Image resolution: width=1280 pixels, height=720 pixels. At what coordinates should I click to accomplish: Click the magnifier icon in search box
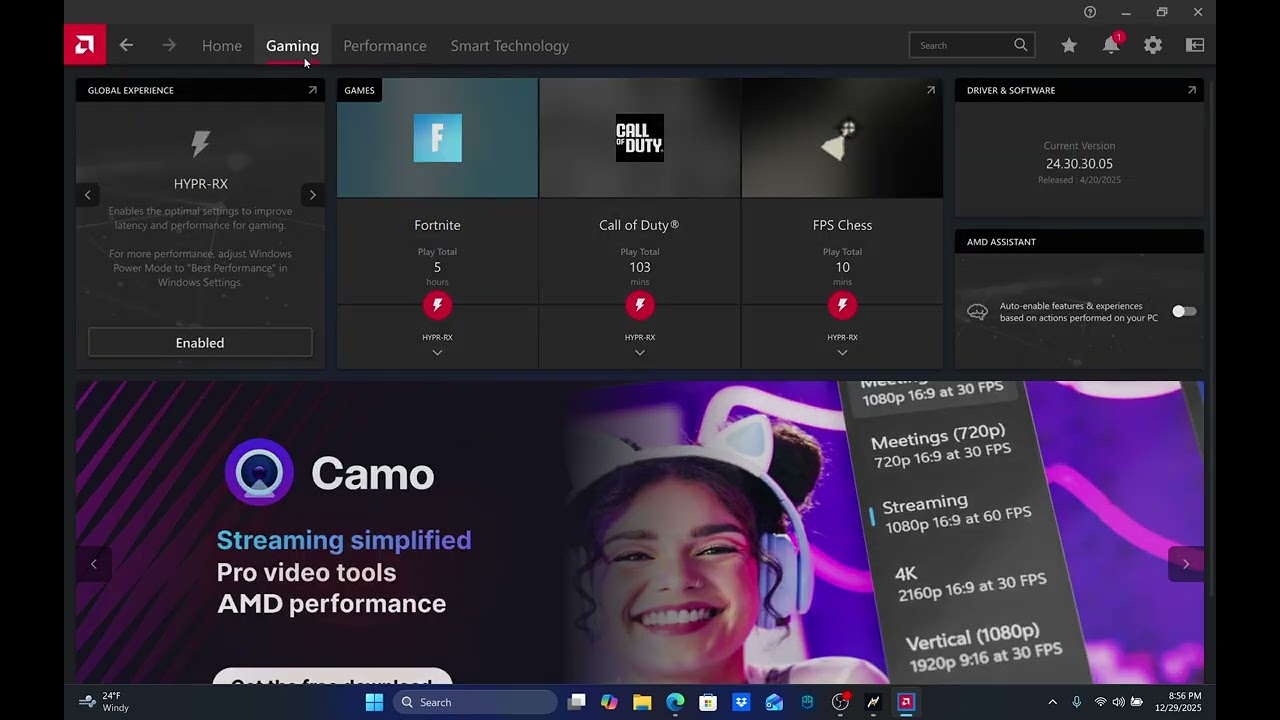(1020, 45)
